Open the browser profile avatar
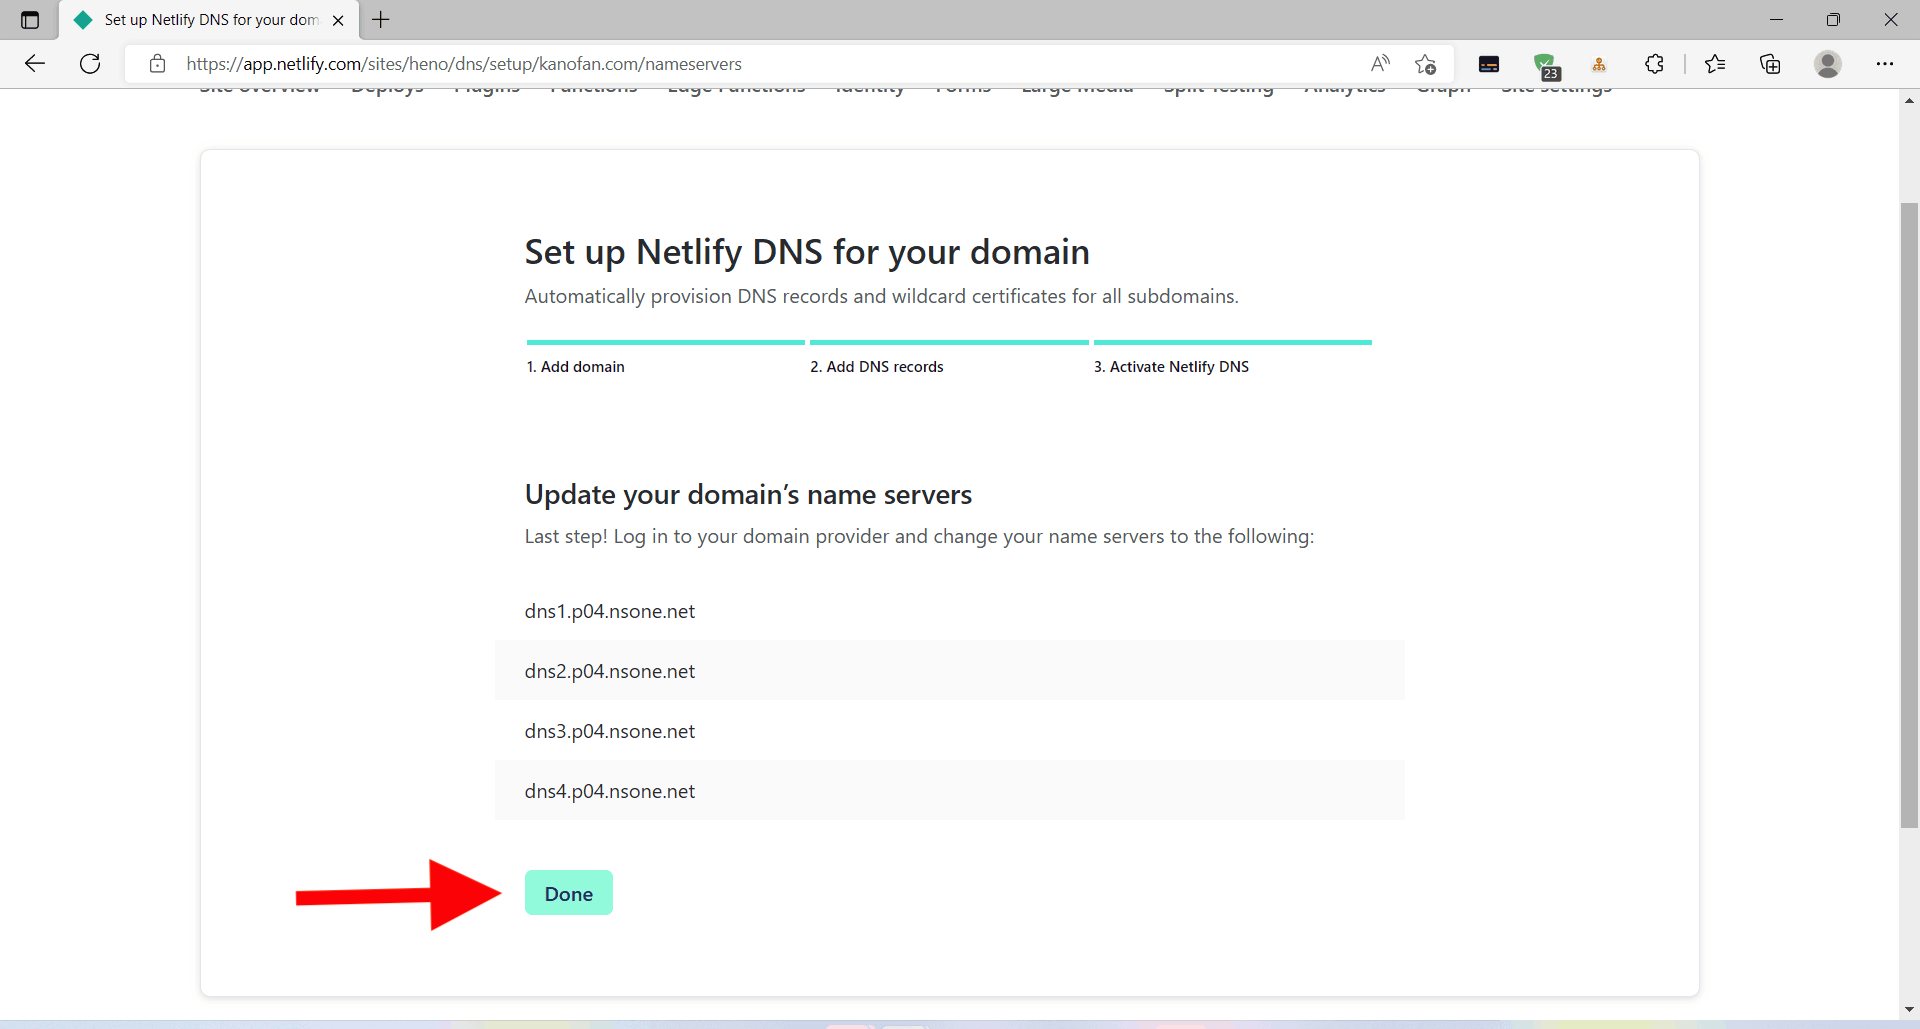Viewport: 1920px width, 1029px height. (1828, 63)
